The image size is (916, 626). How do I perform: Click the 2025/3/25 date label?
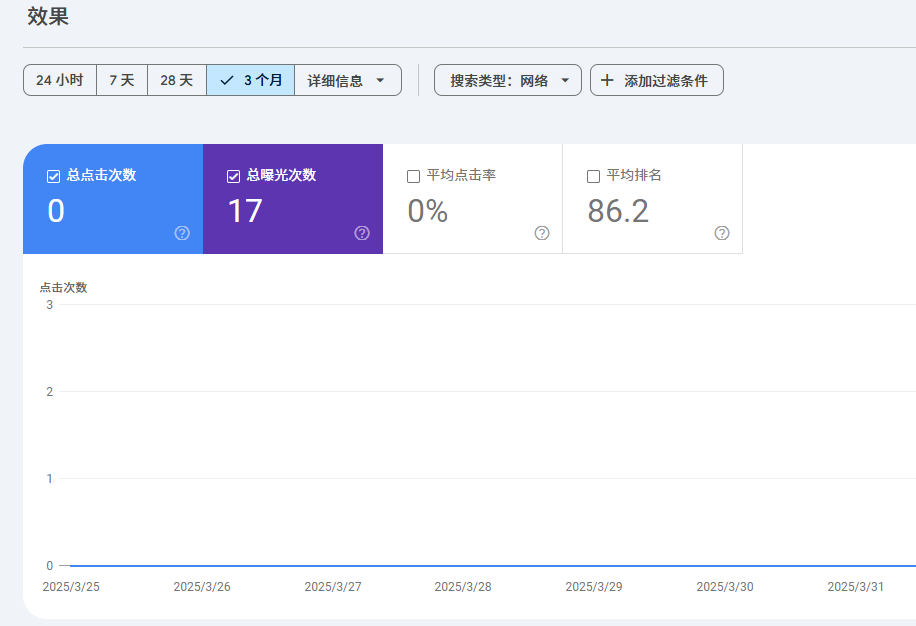[x=71, y=587]
